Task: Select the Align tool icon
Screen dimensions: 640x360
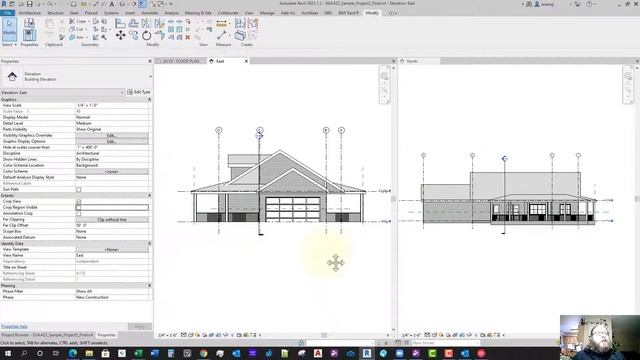Action: 120,24
